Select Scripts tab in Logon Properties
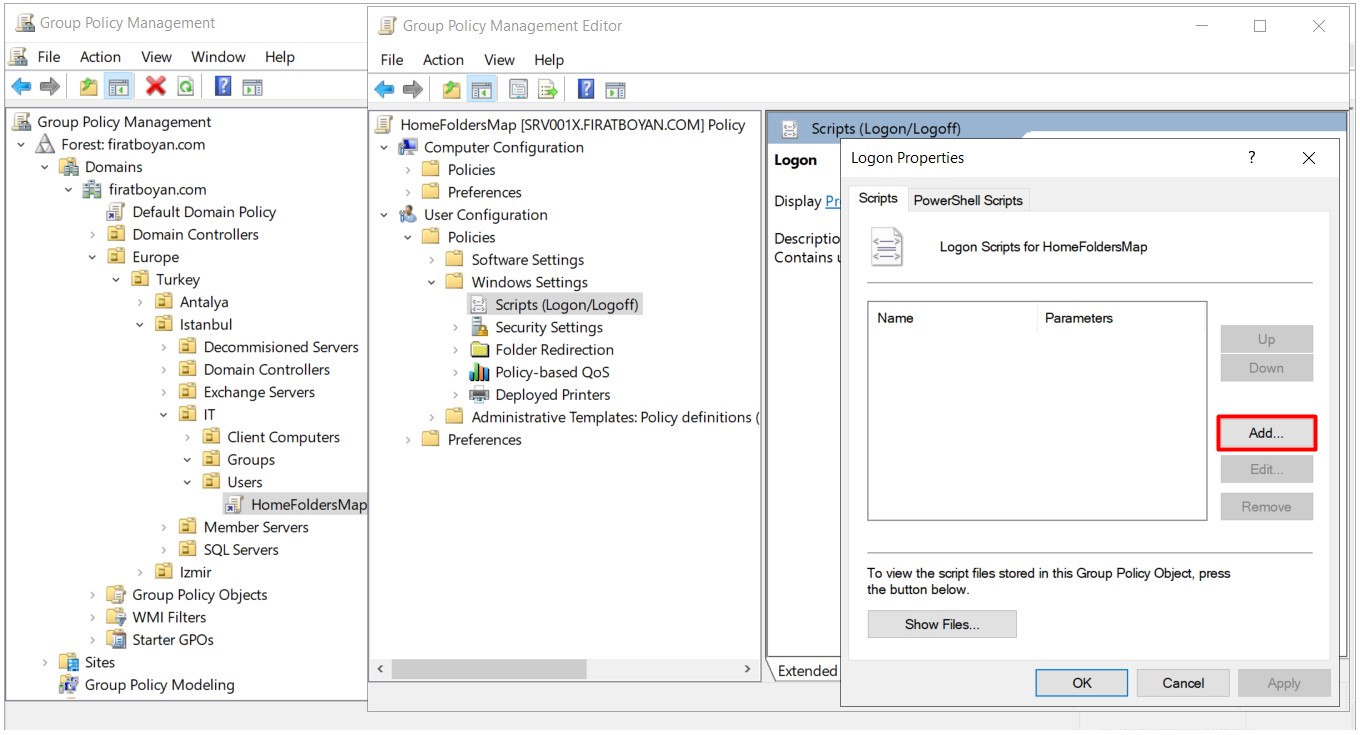This screenshot has width=1360, height=735. [878, 198]
